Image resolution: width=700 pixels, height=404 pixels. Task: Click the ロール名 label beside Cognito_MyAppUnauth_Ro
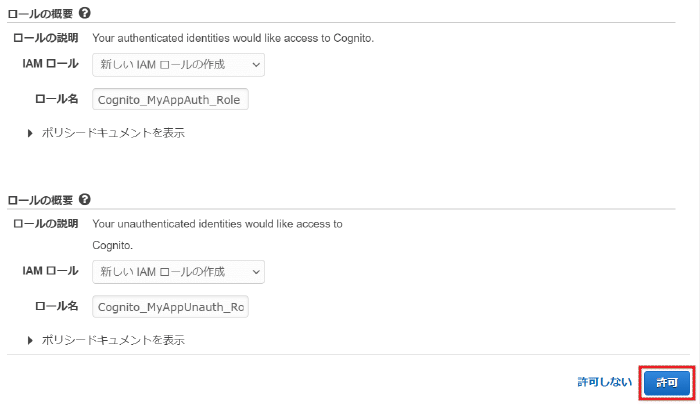[x=55, y=306]
